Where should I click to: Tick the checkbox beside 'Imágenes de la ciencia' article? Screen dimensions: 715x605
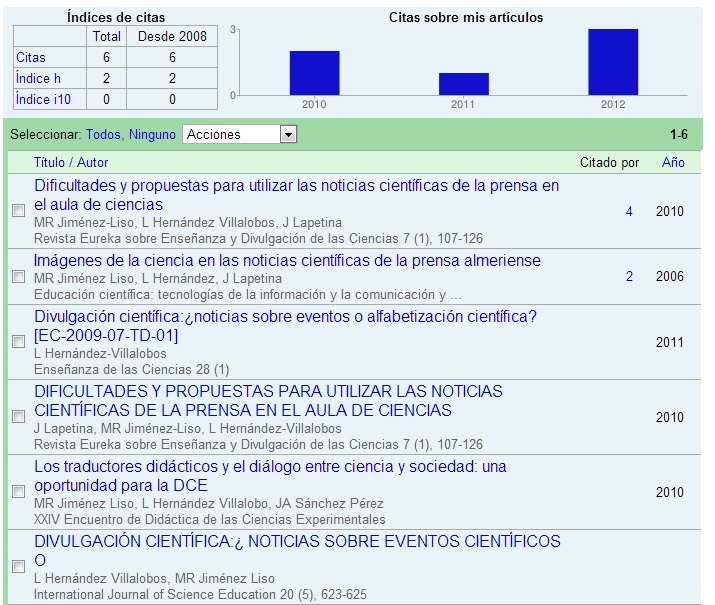[x=18, y=277]
